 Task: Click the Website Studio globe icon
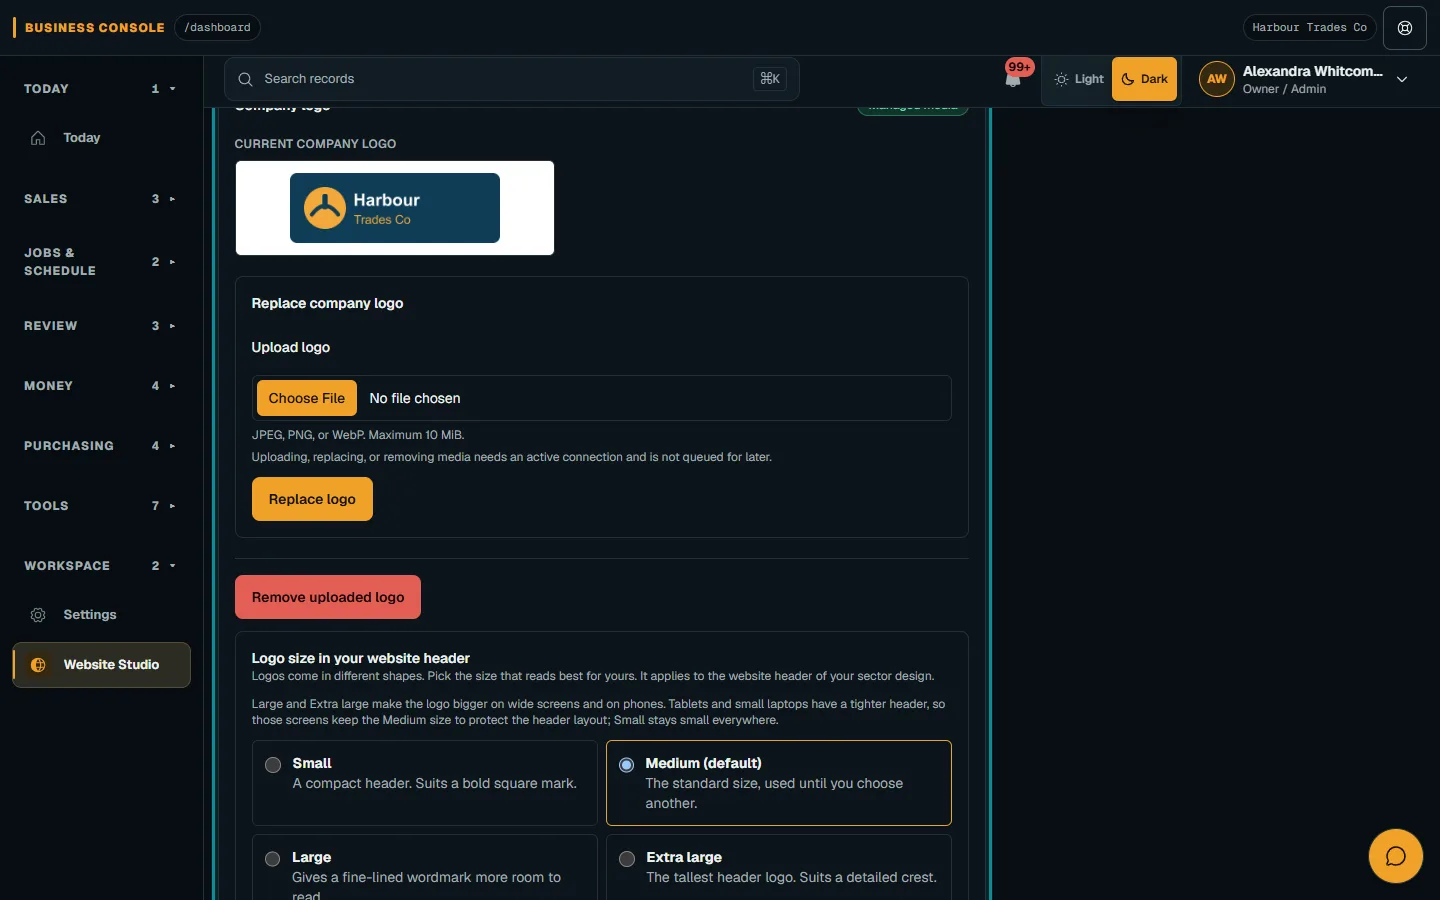pos(38,665)
